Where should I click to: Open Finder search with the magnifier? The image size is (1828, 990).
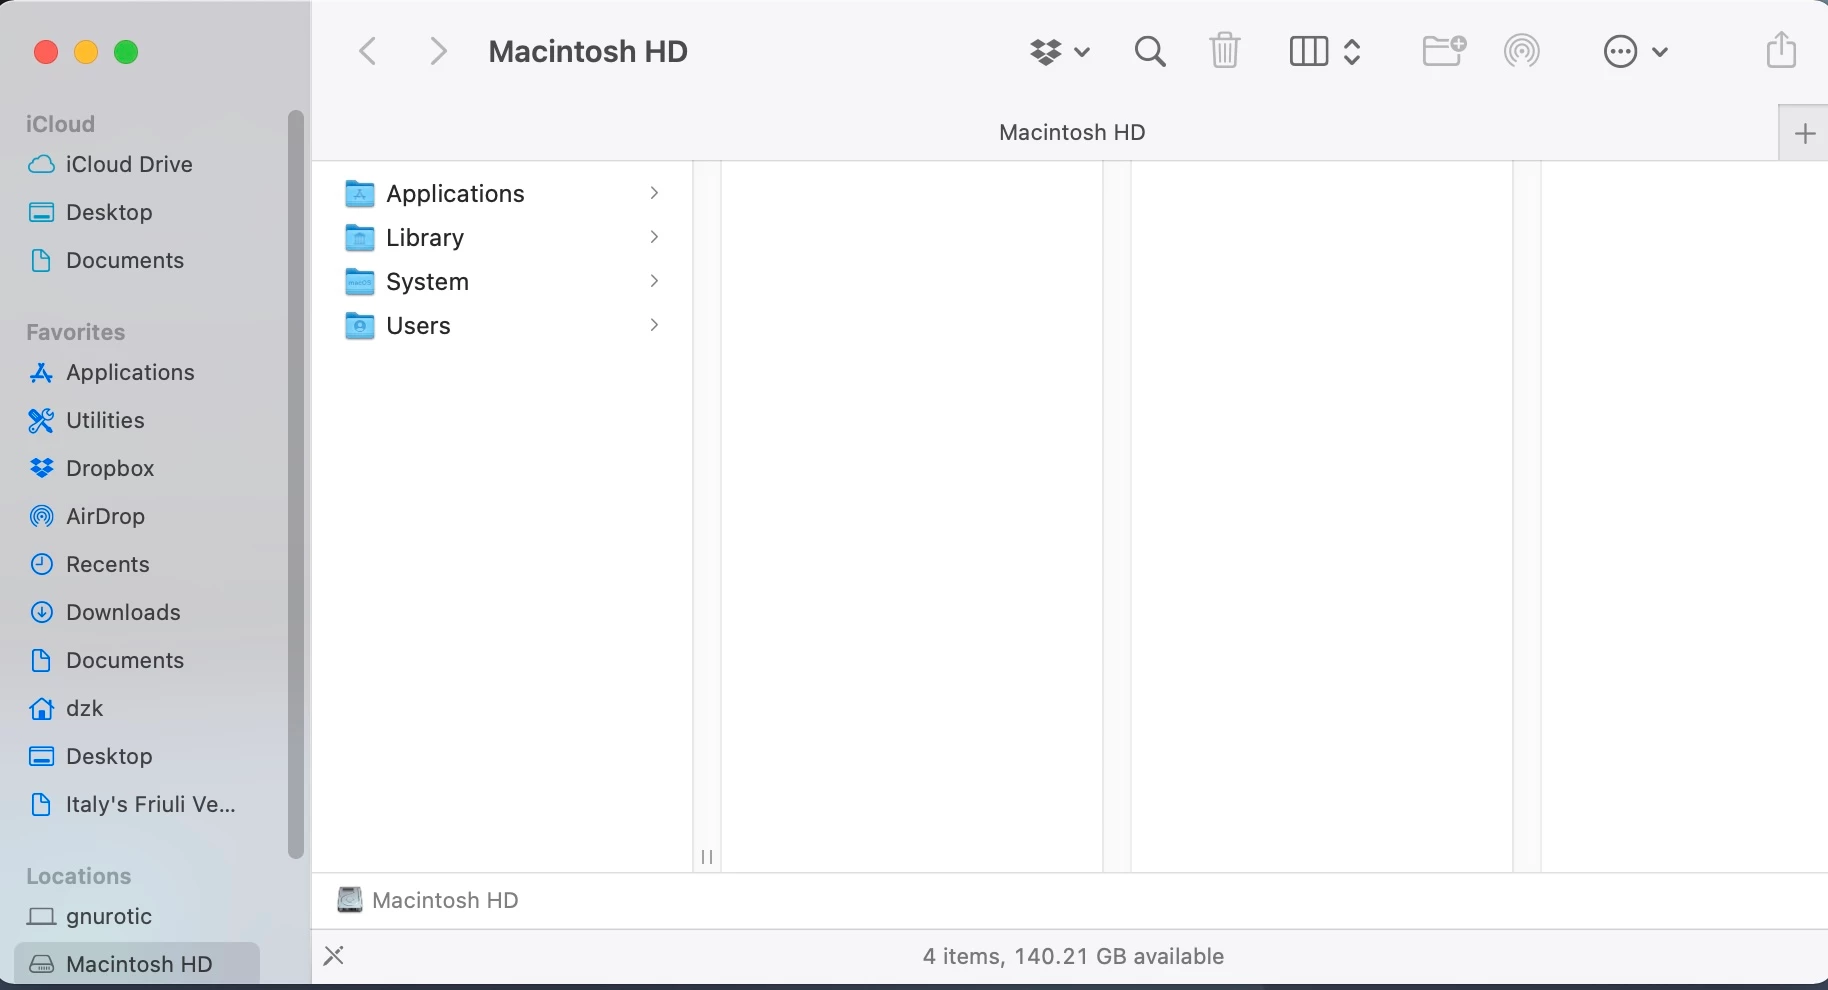pyautogui.click(x=1150, y=51)
